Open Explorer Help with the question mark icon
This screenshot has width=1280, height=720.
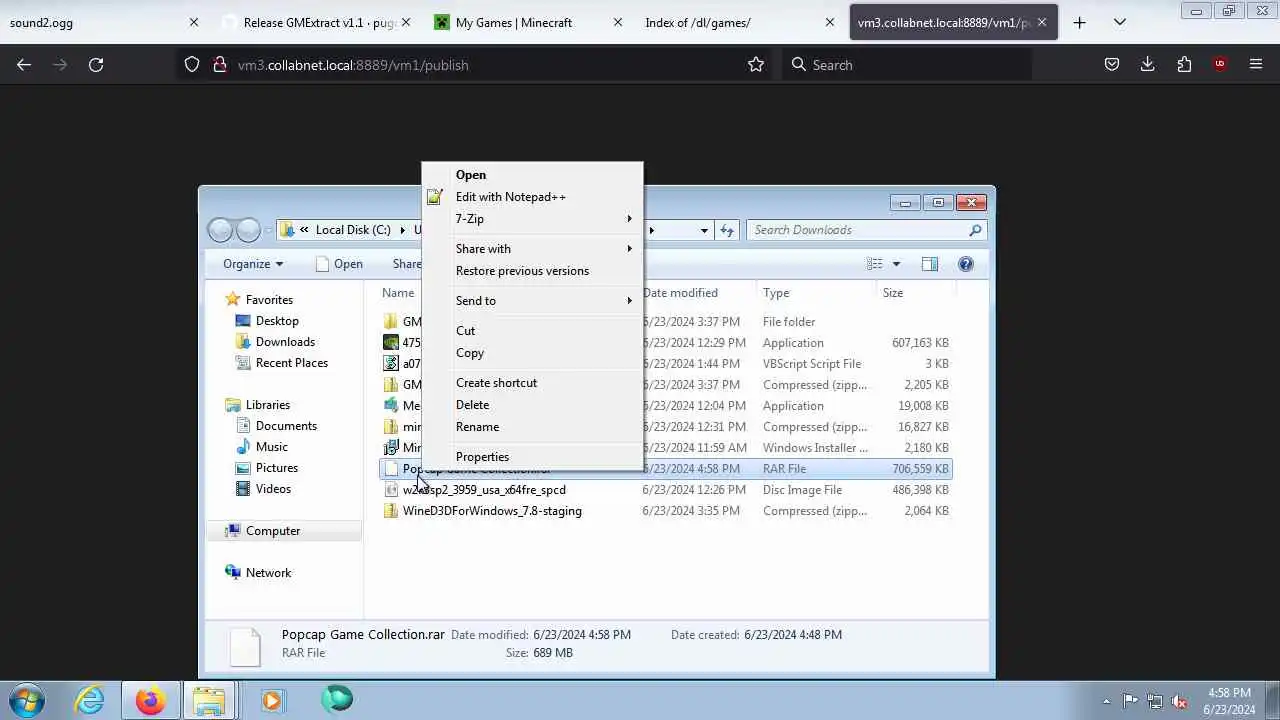[966, 264]
